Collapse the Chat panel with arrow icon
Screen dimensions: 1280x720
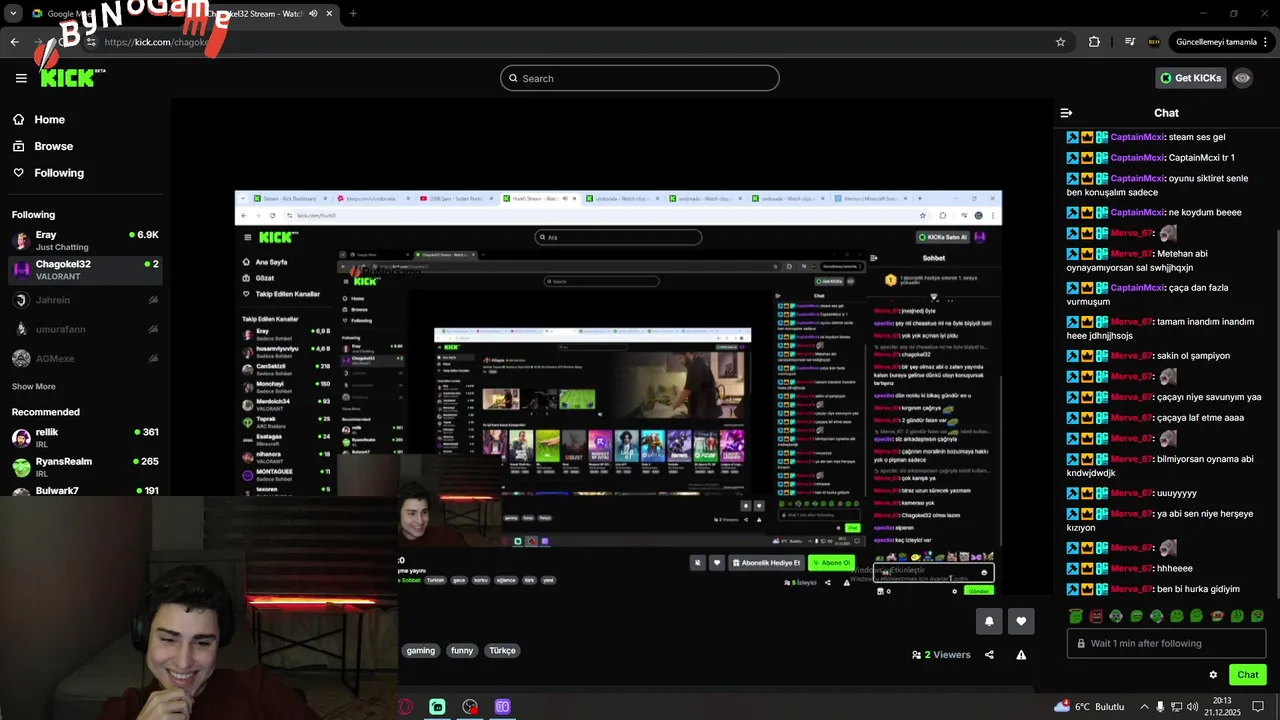1066,113
